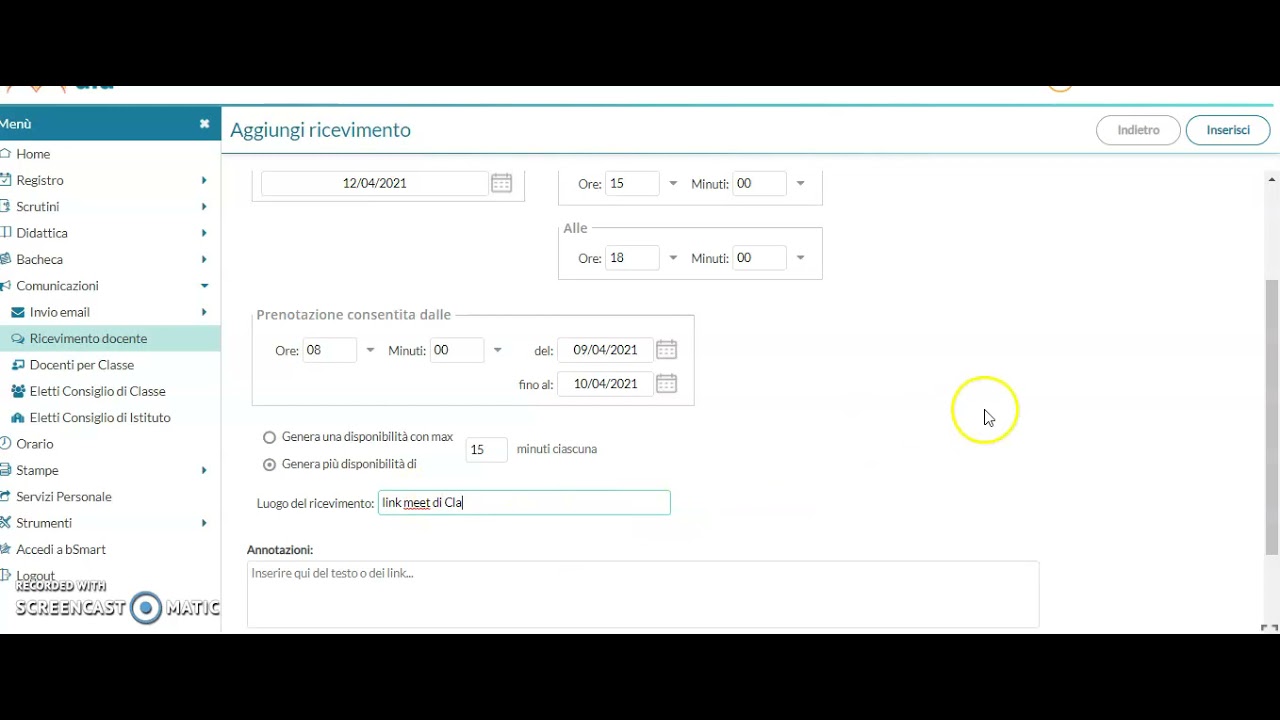Expand the Didattica submenu
This screenshot has height=720, width=1280.
tap(204, 233)
